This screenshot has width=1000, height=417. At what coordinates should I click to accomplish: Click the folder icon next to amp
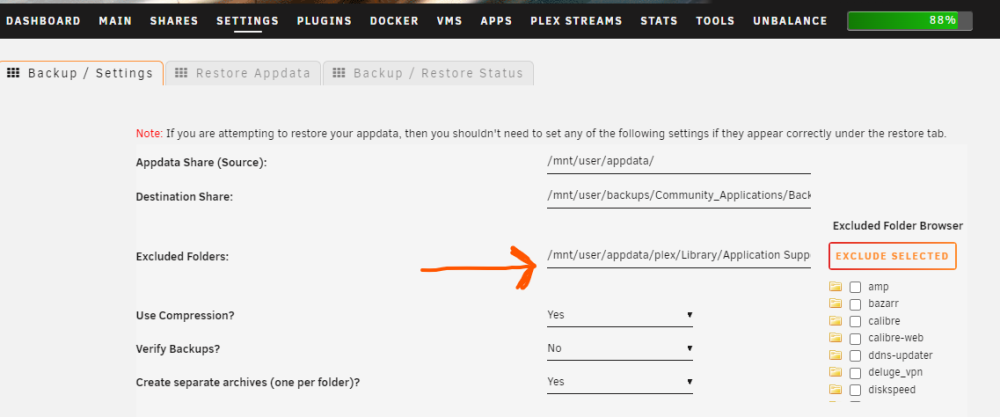pyautogui.click(x=835, y=286)
